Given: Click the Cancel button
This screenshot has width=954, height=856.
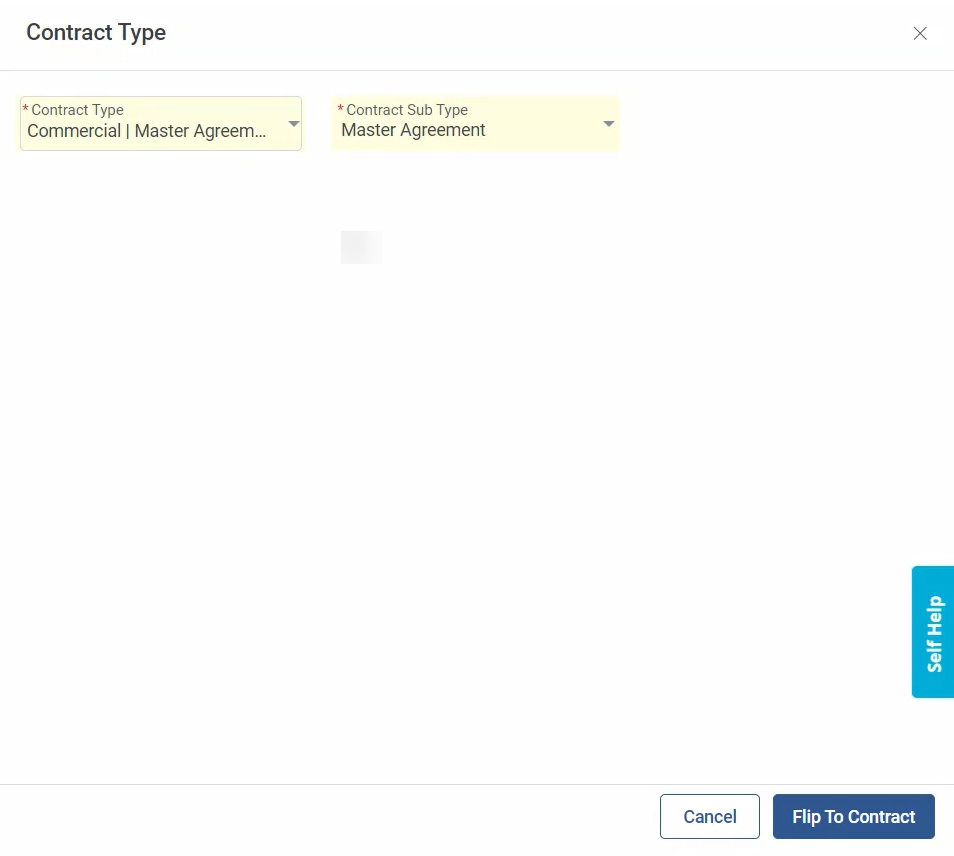Looking at the screenshot, I should [x=709, y=817].
